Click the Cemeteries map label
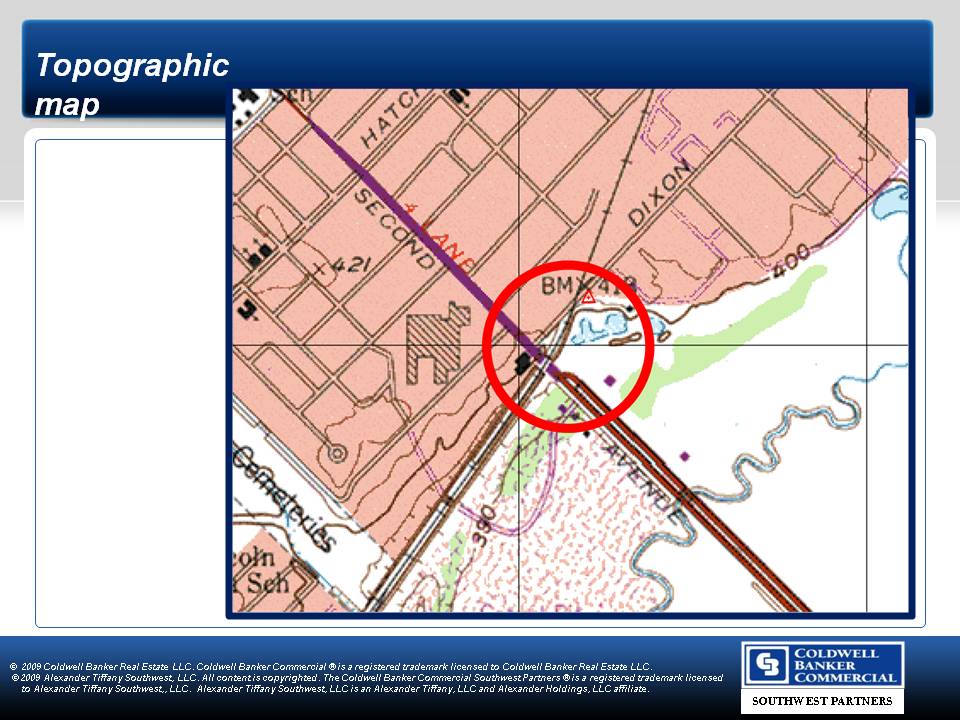Viewport: 960px width, 720px height. pos(282,499)
